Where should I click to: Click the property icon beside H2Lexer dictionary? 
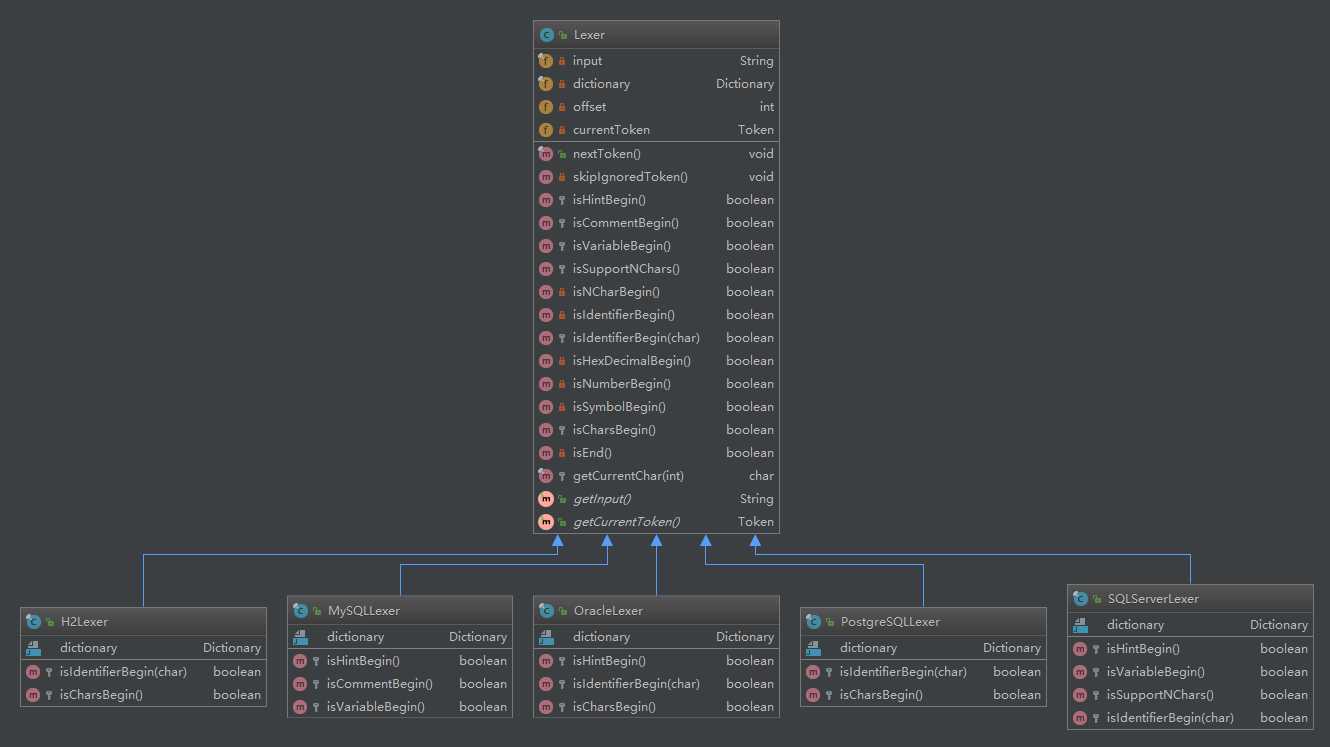pyautogui.click(x=33, y=648)
